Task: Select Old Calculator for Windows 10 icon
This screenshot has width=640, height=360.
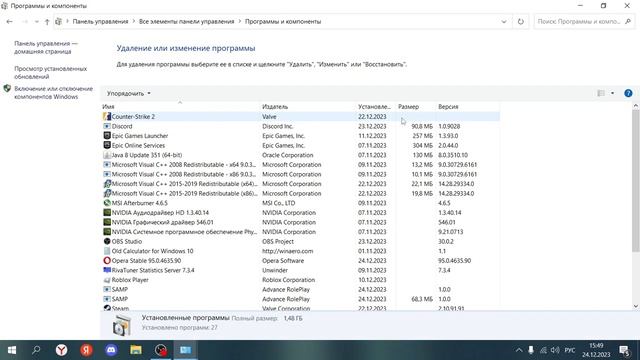Action: point(107,251)
